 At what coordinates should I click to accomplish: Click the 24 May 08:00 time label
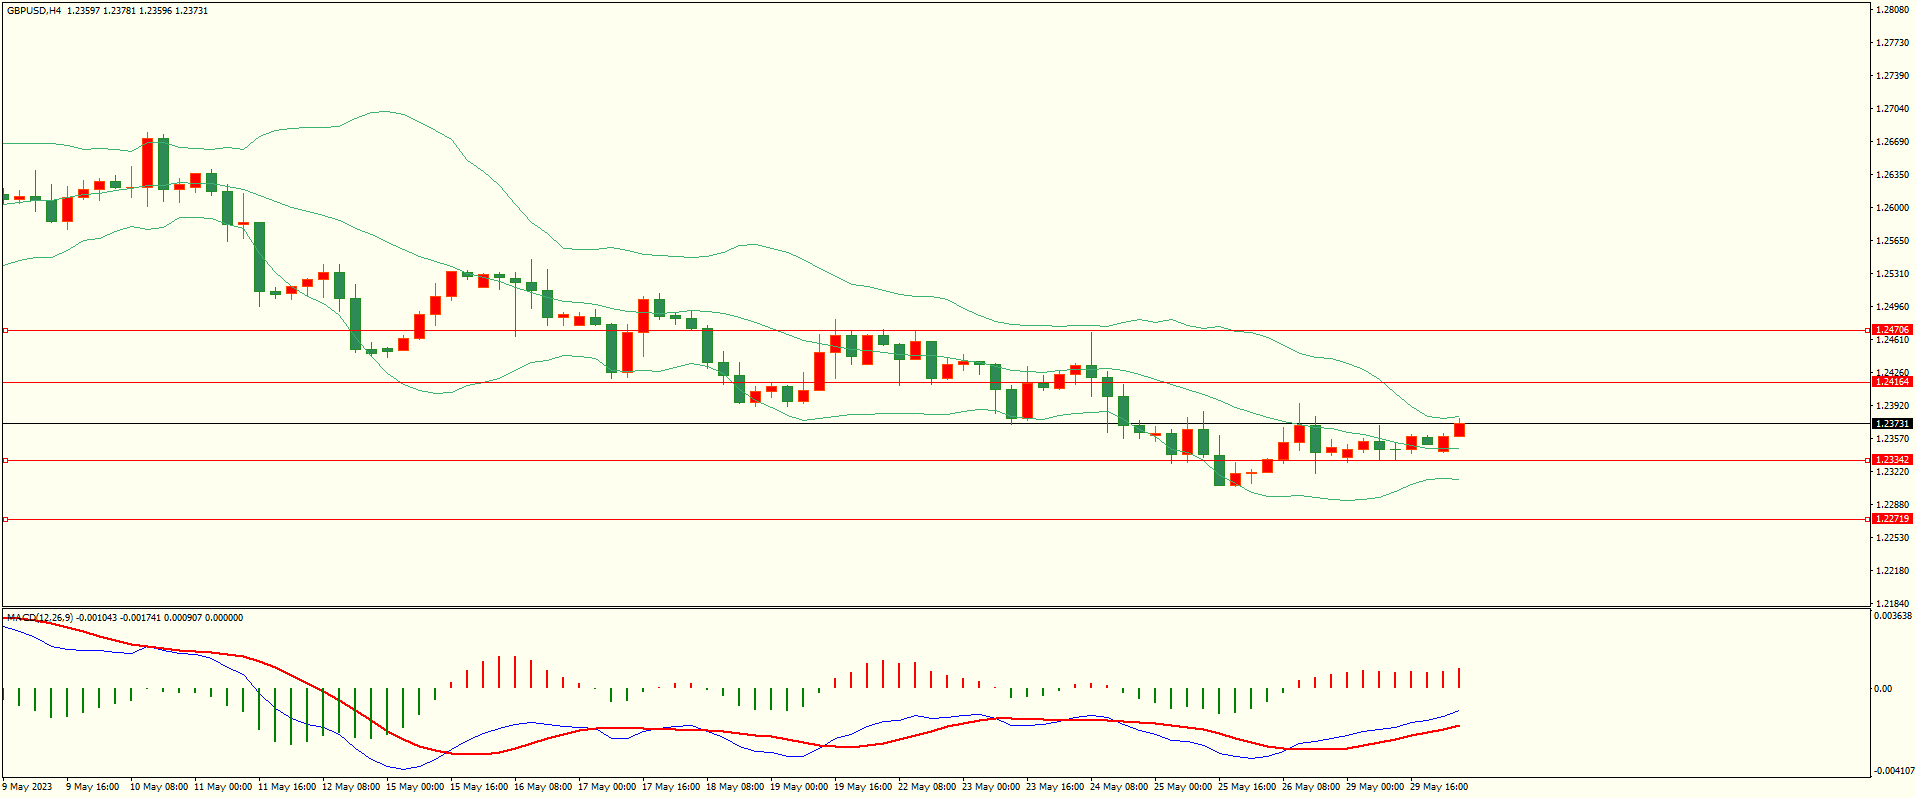pyautogui.click(x=1119, y=787)
